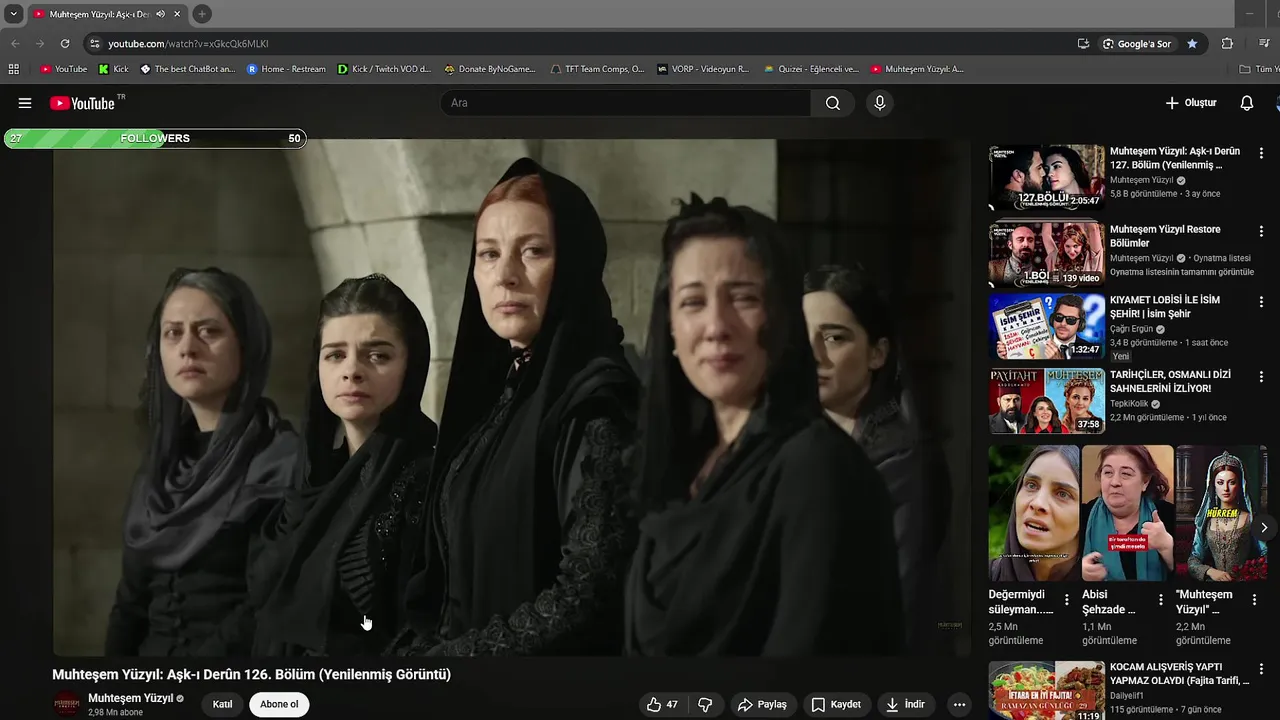Join channel with Katıl button
Image resolution: width=1280 pixels, height=720 pixels.
coord(222,704)
